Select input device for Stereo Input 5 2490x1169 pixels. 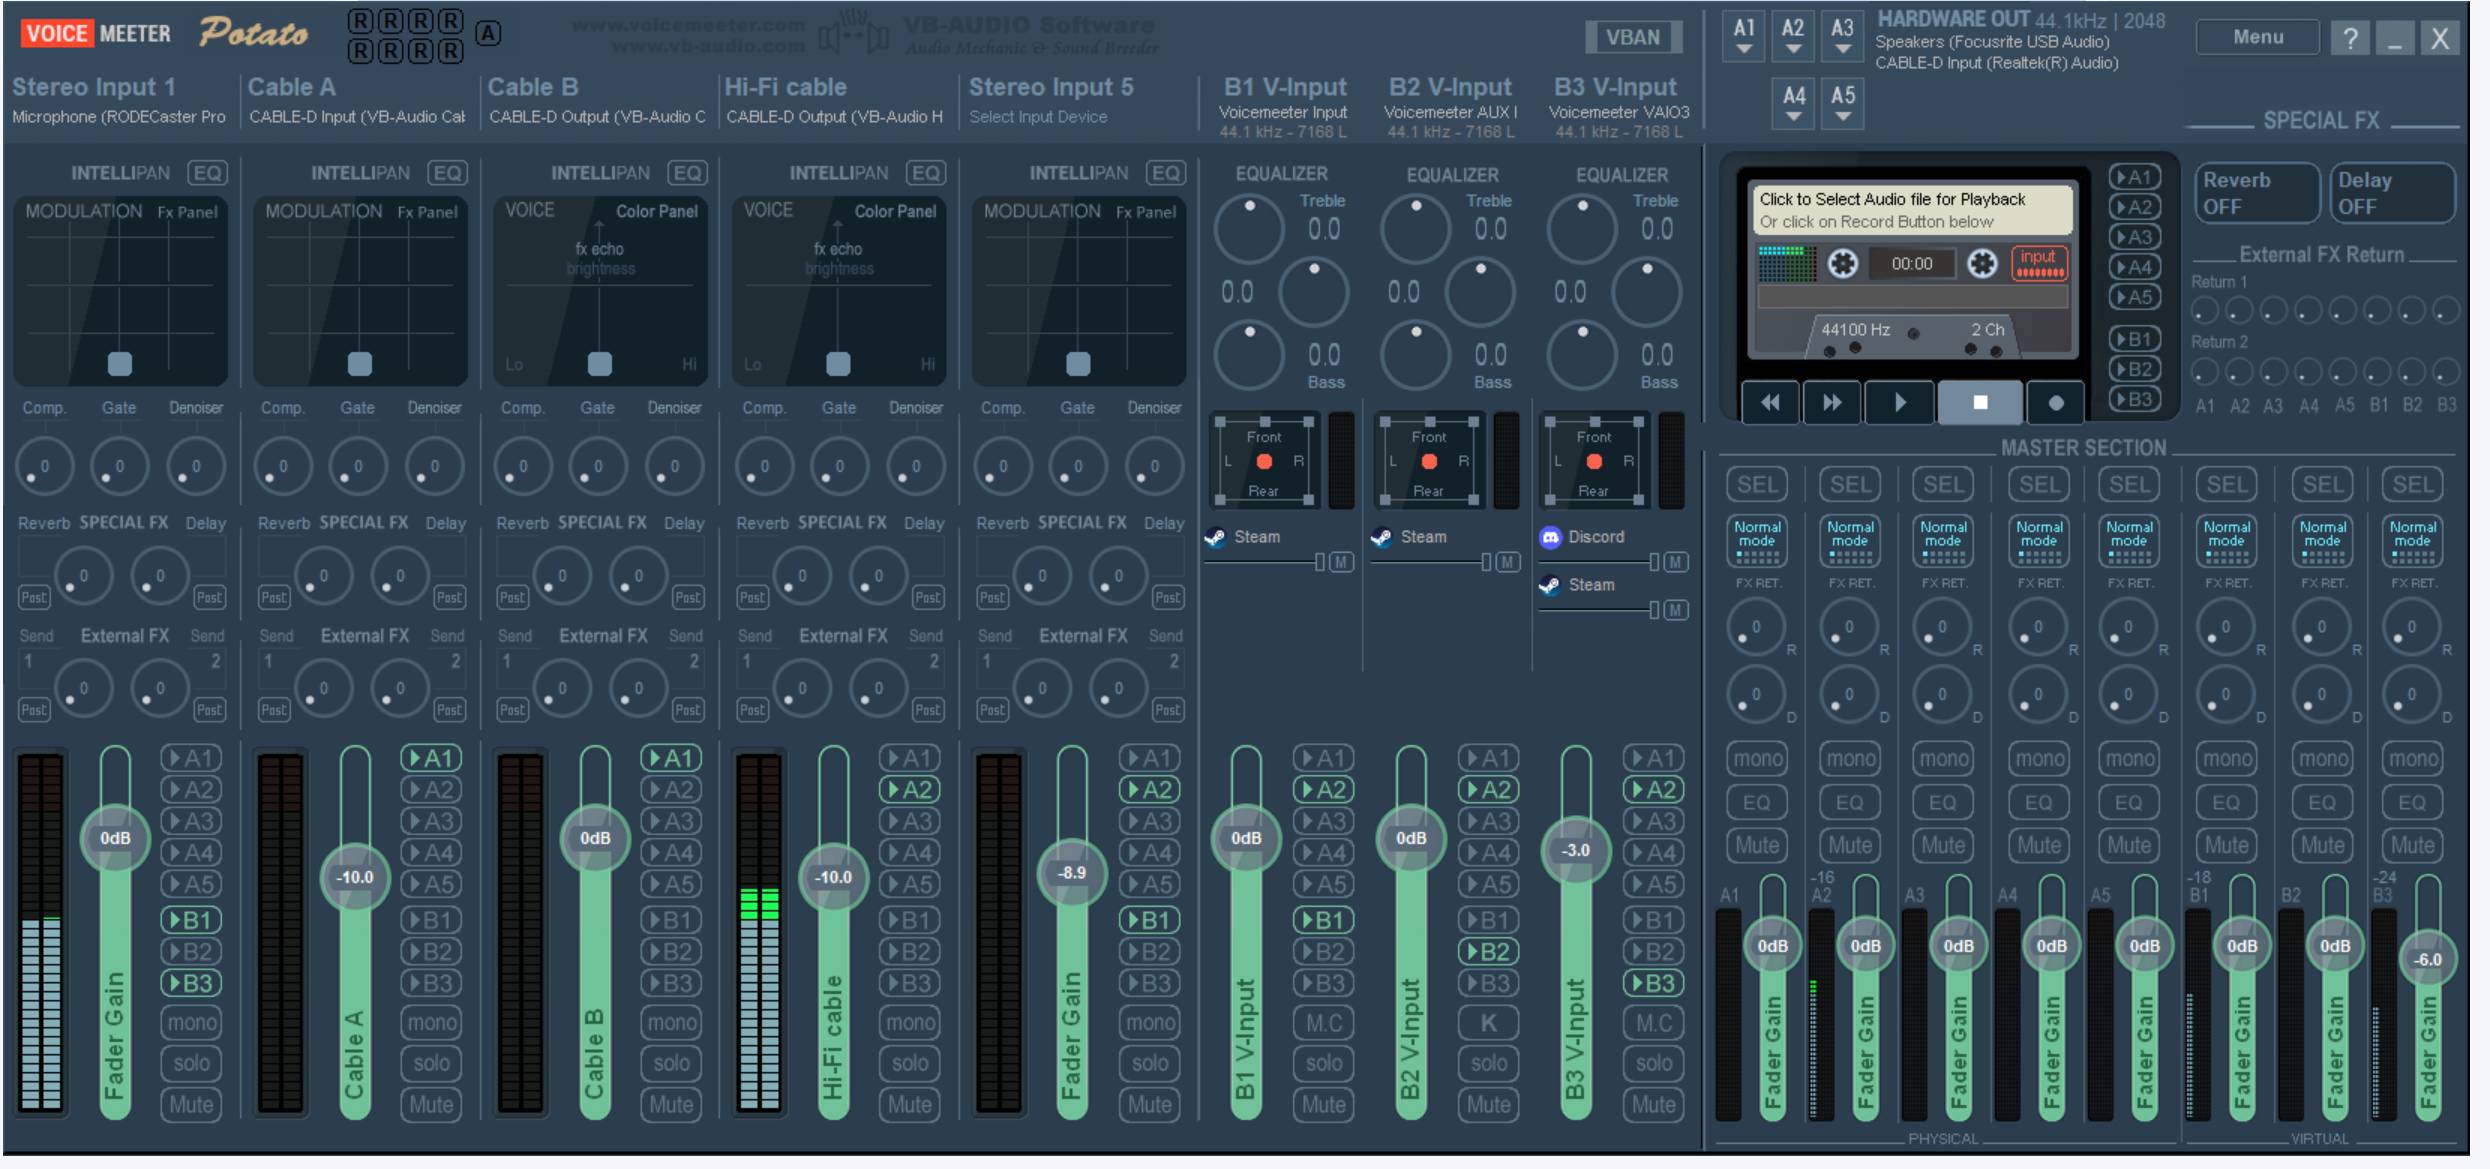tap(1038, 117)
